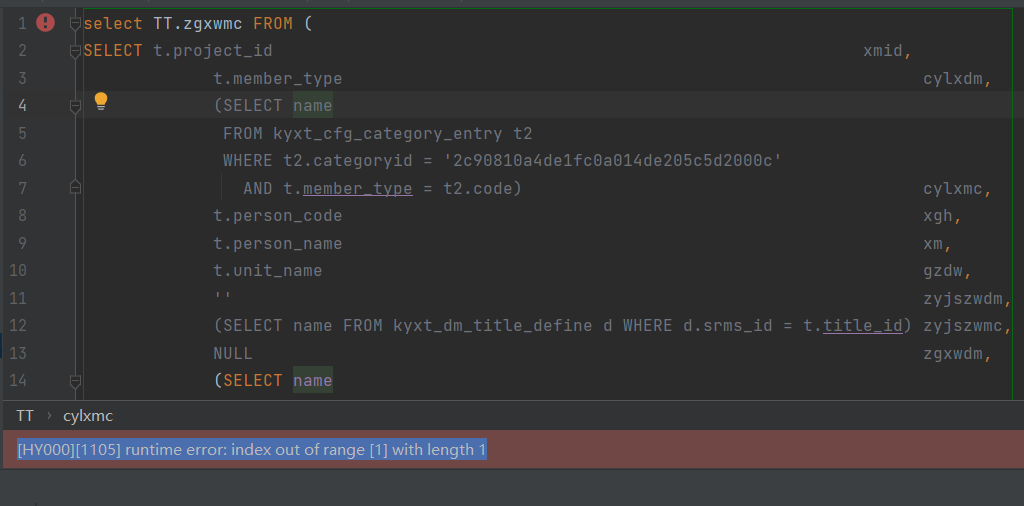Fold the subquery starting on line 4
The height and width of the screenshot is (506, 1024).
75,105
